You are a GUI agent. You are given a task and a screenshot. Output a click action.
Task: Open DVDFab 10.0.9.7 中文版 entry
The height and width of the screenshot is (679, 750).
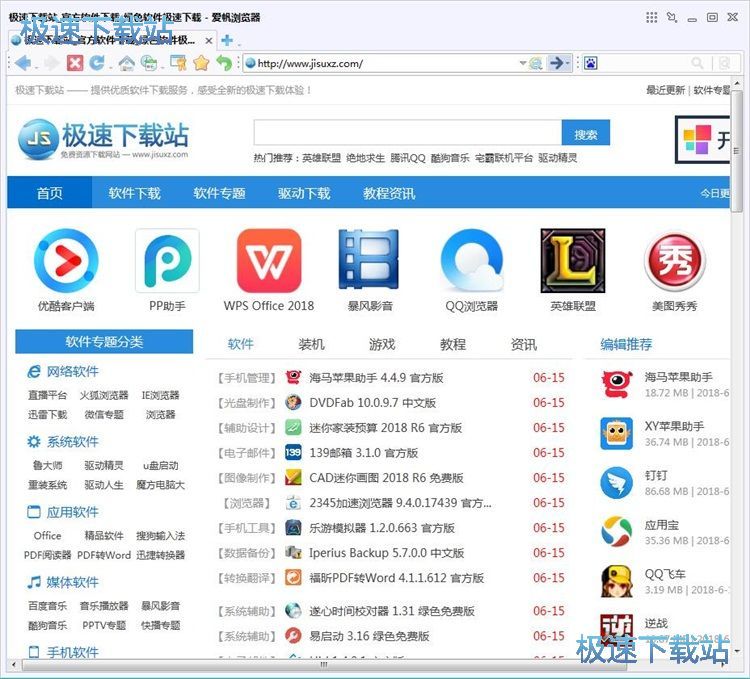coord(373,403)
